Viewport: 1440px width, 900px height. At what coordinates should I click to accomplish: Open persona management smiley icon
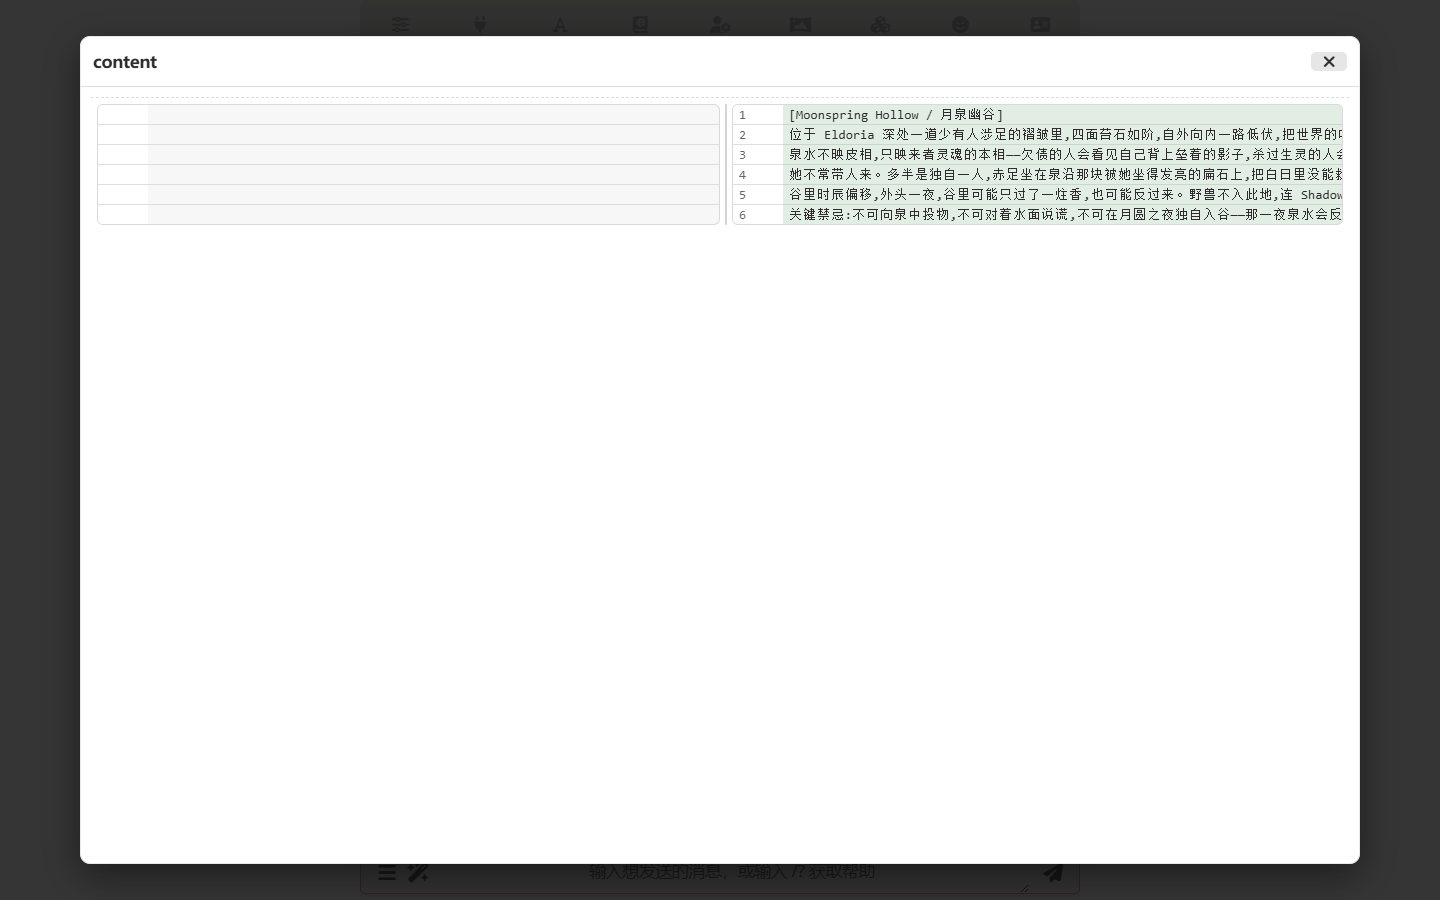pos(960,25)
